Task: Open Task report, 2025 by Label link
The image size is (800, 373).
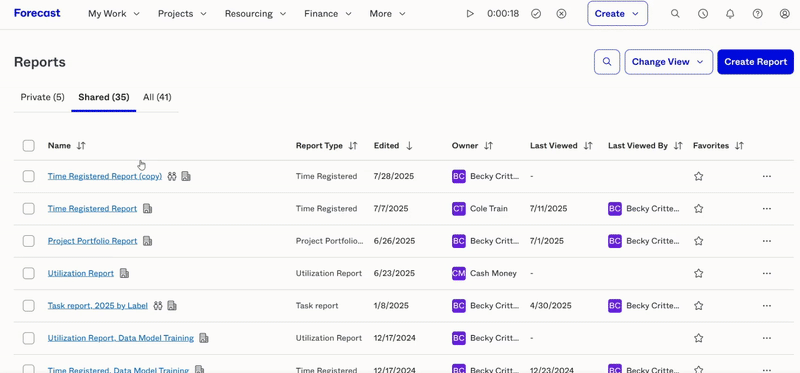Action: 97,306
